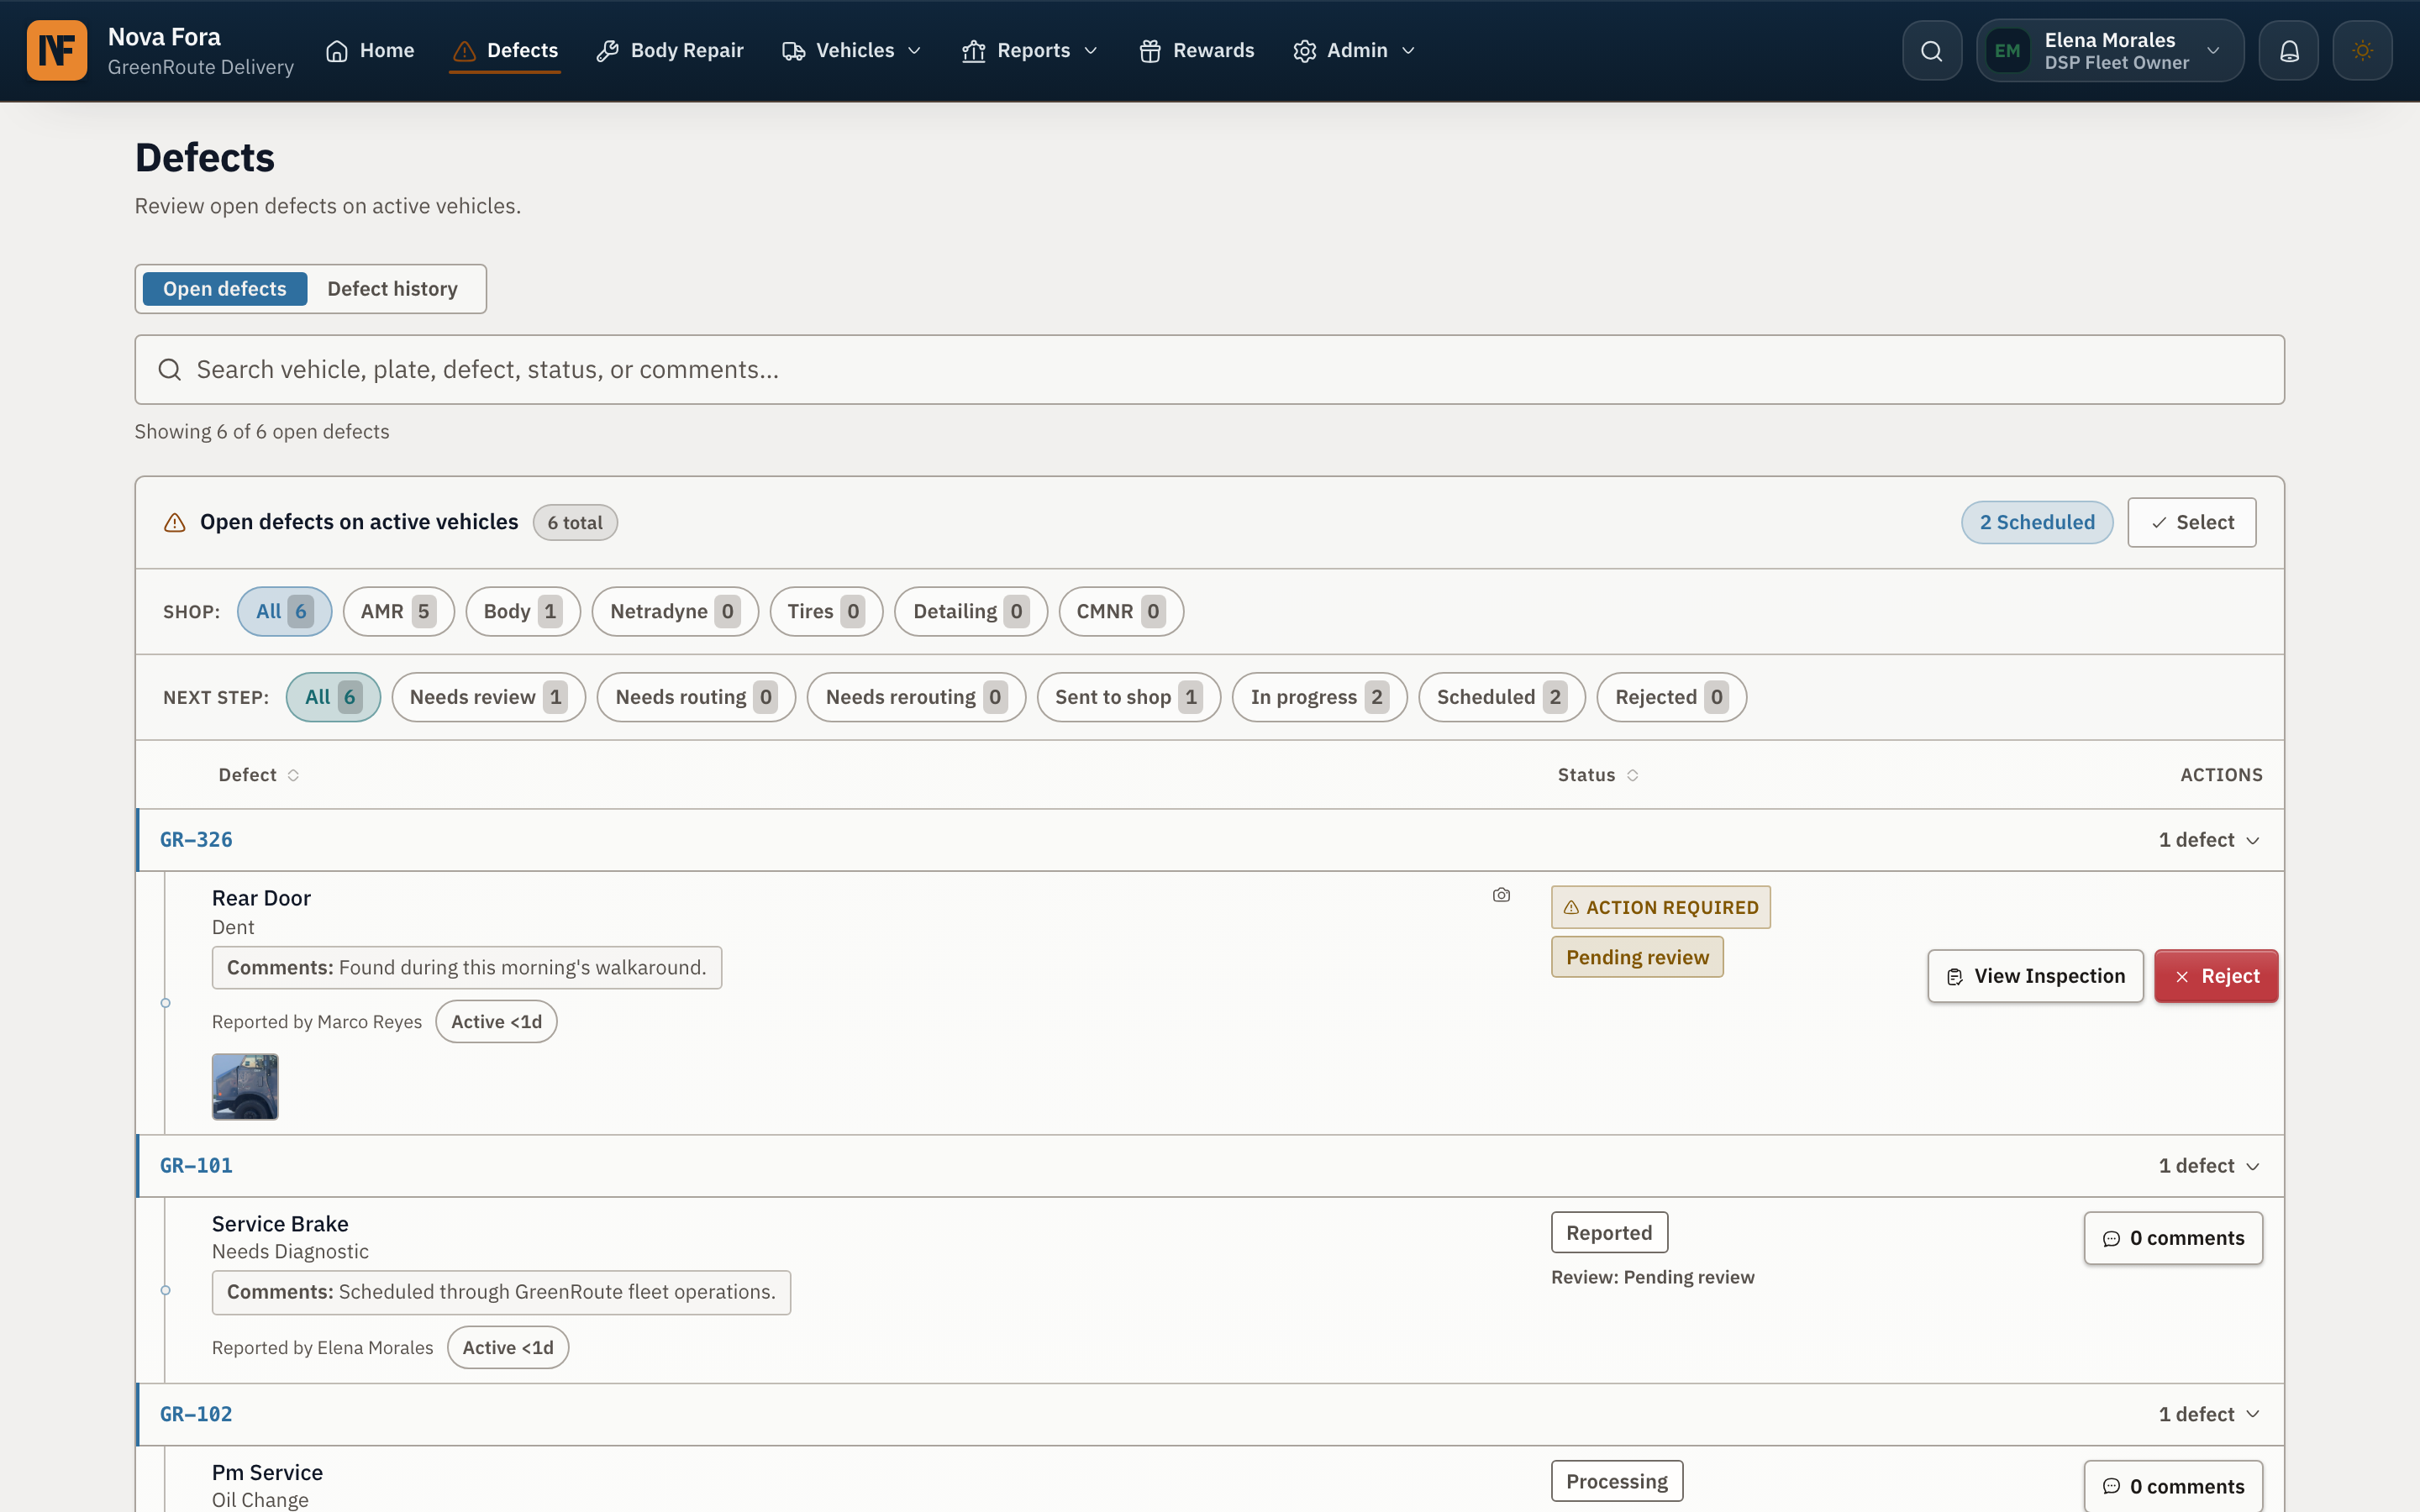Open comments for Service Brake defect
This screenshot has width=2420, height=1512.
[2173, 1238]
